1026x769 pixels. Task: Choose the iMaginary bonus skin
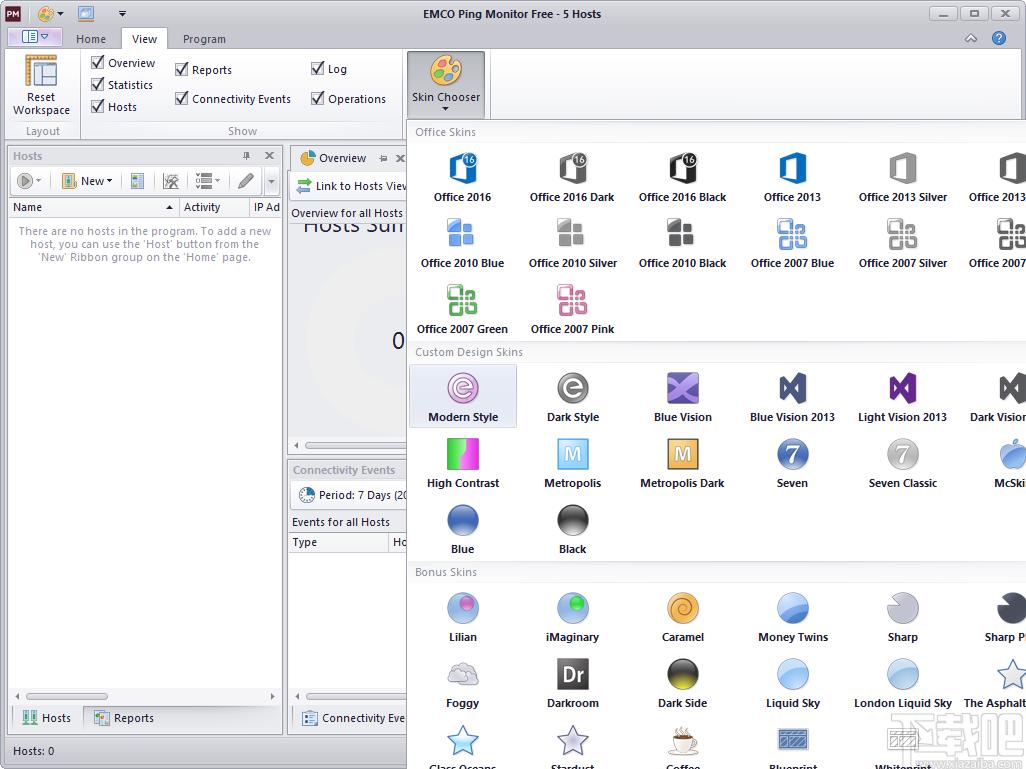(x=573, y=617)
